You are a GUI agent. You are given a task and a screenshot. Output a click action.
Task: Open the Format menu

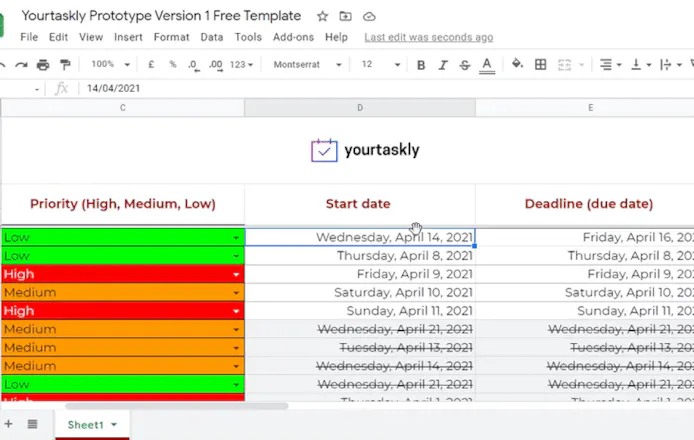coord(171,37)
